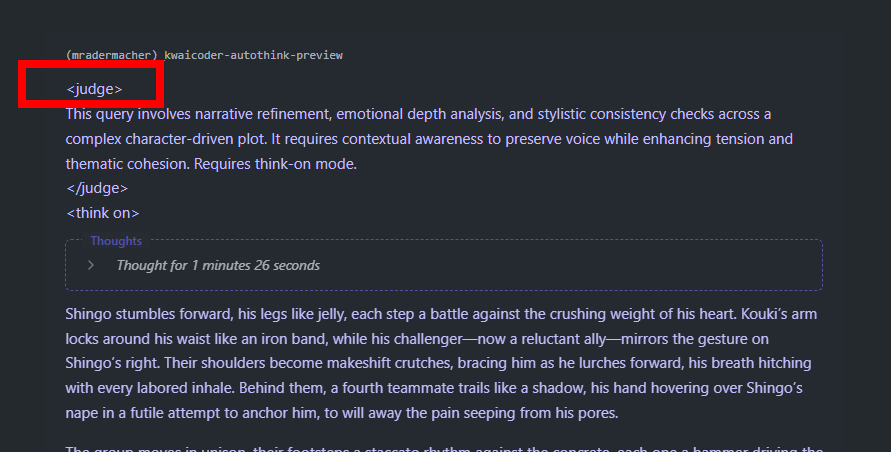Click the Thoughts box header label
891x452 pixels.
(116, 241)
